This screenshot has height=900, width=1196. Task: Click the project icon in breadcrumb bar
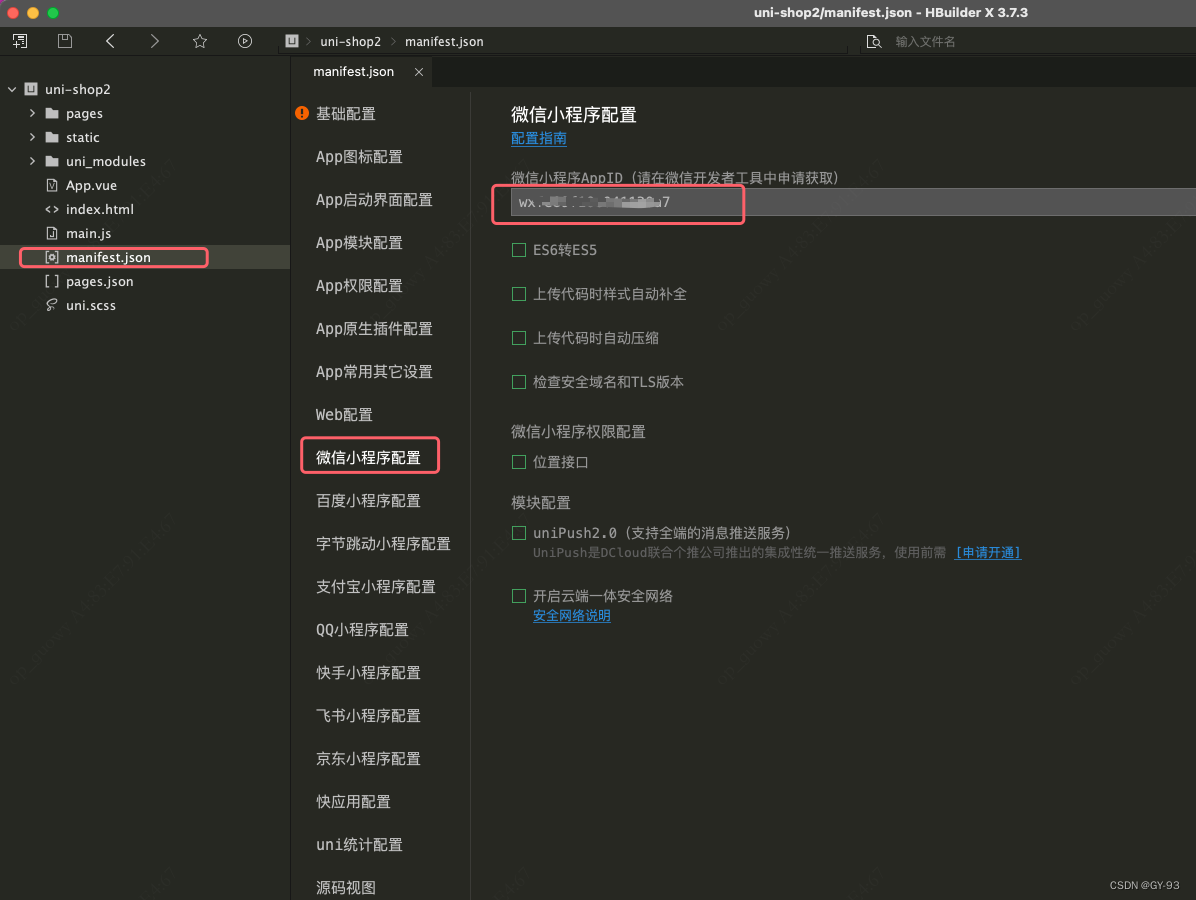click(x=291, y=41)
